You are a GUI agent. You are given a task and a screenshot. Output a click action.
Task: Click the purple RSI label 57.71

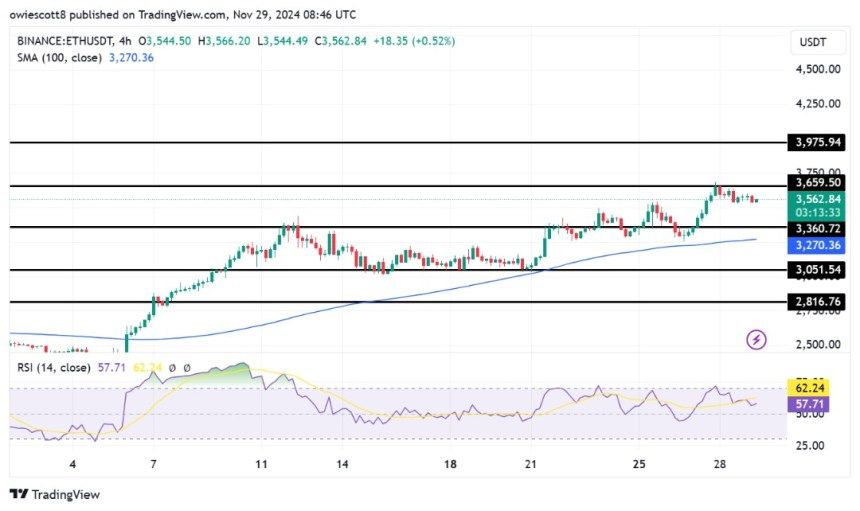(809, 404)
